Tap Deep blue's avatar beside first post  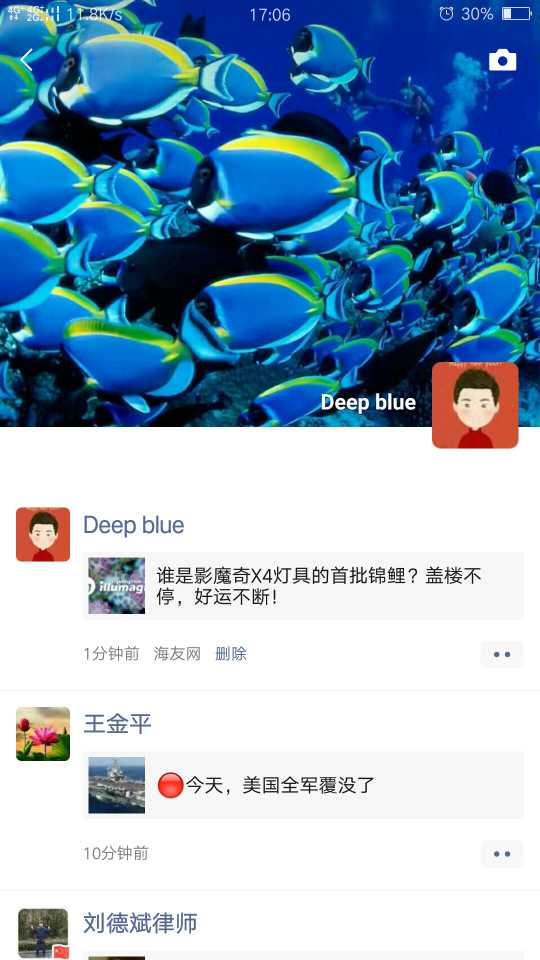click(43, 534)
